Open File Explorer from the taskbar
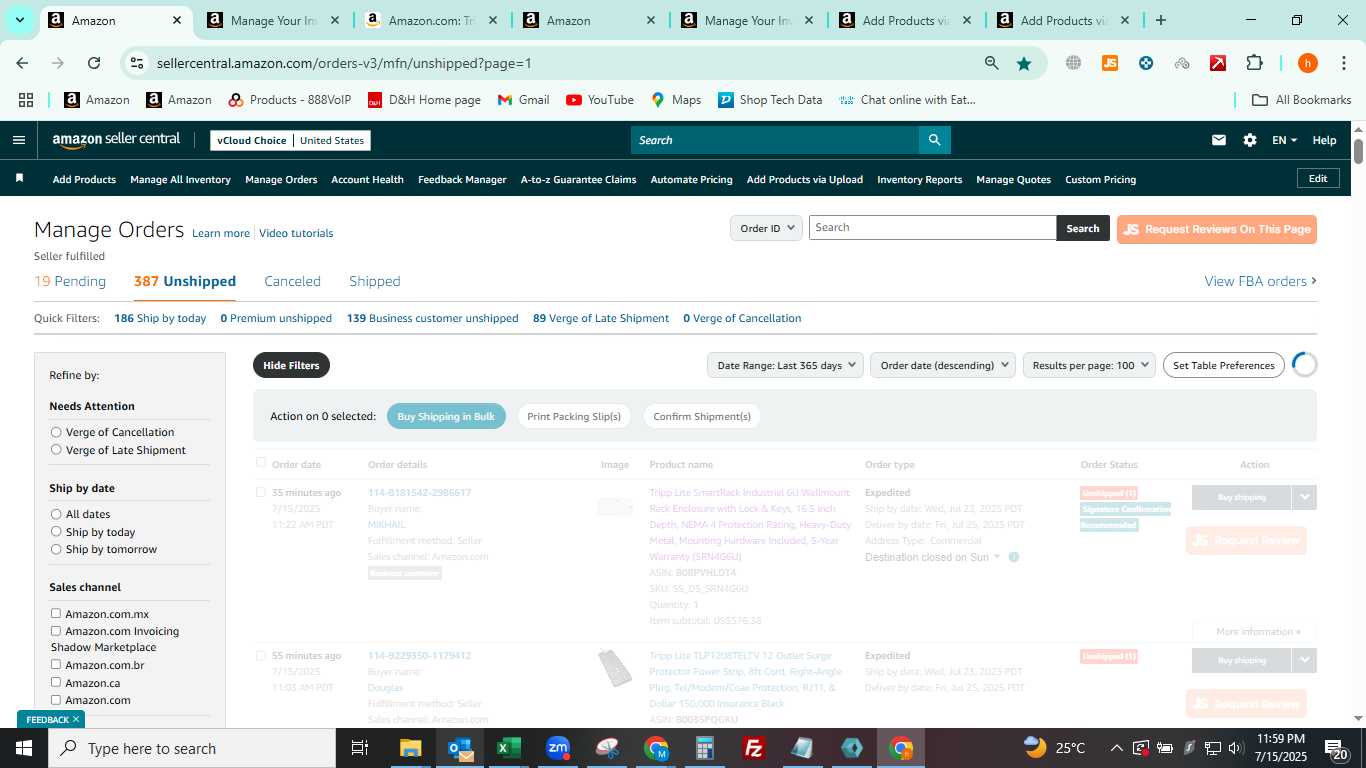 coord(411,748)
